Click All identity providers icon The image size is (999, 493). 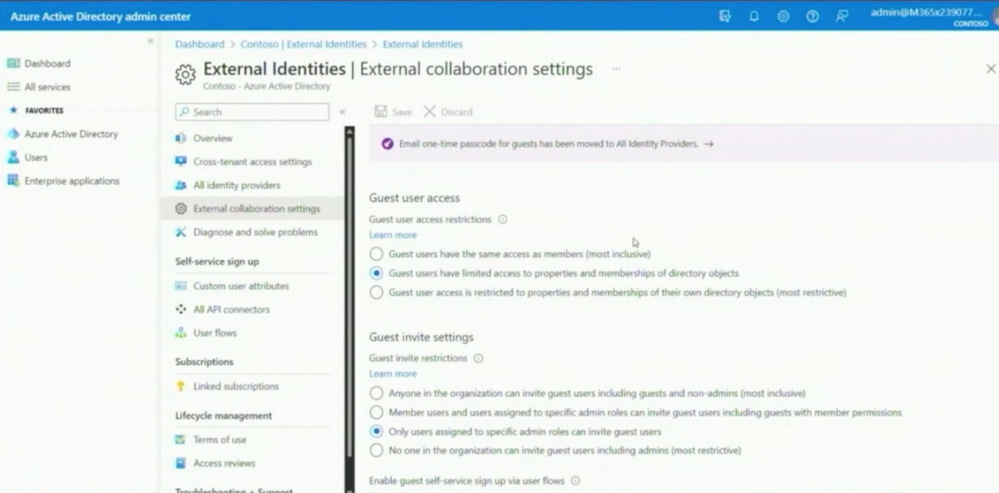point(181,185)
